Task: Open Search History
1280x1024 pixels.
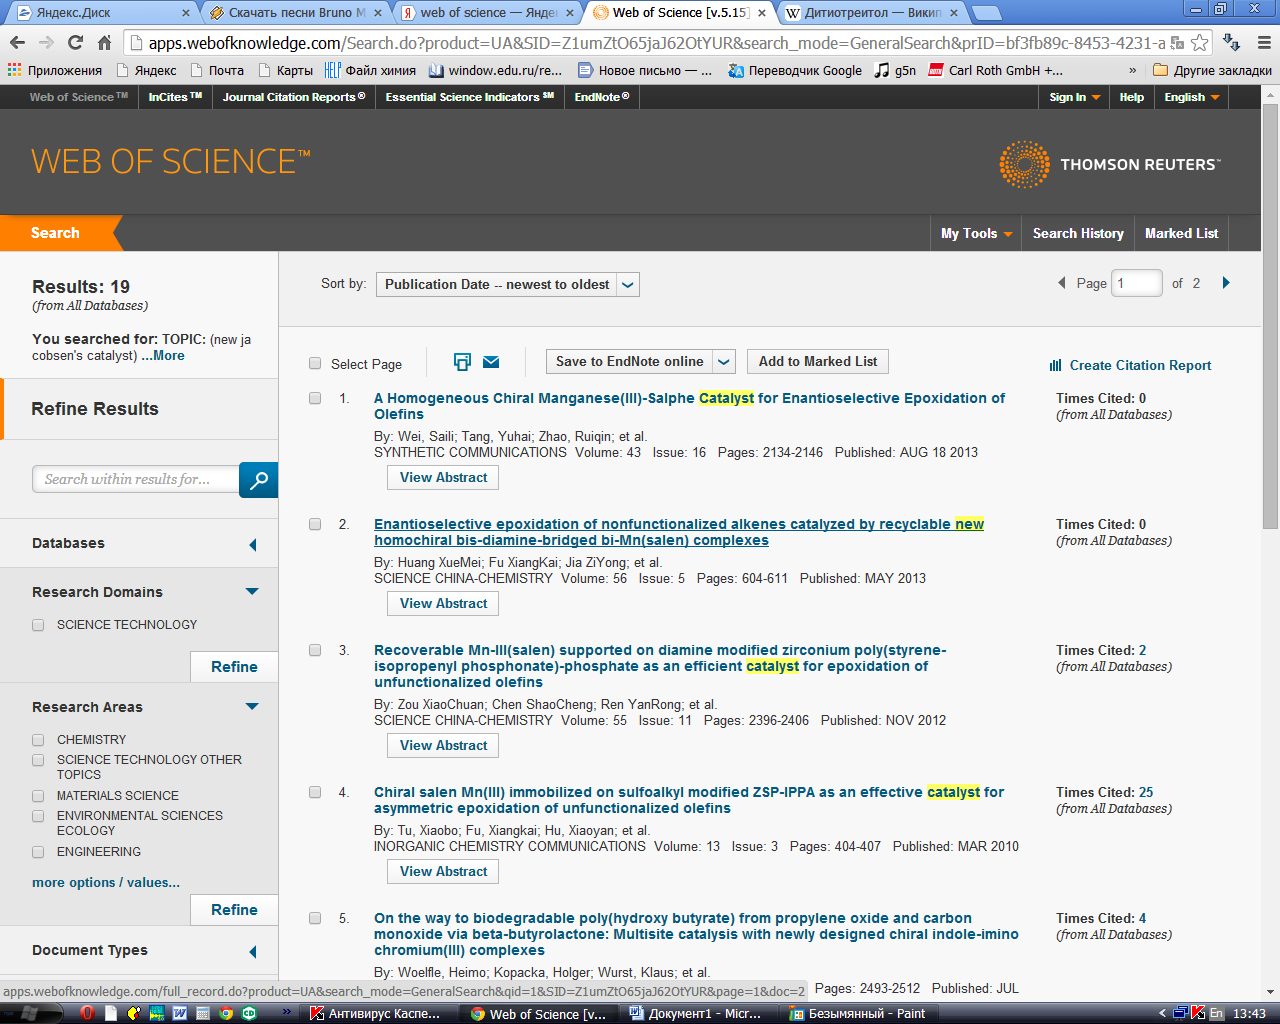Action: coord(1078,233)
